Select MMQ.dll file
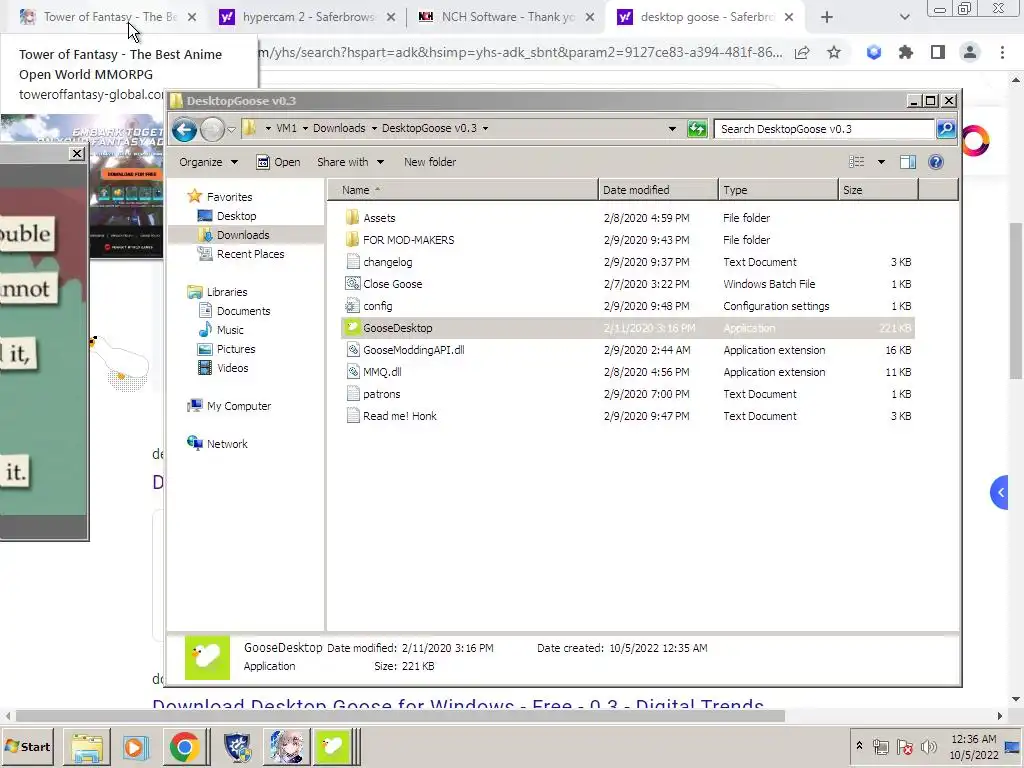Image resolution: width=1024 pixels, height=768 pixels. 374,372
